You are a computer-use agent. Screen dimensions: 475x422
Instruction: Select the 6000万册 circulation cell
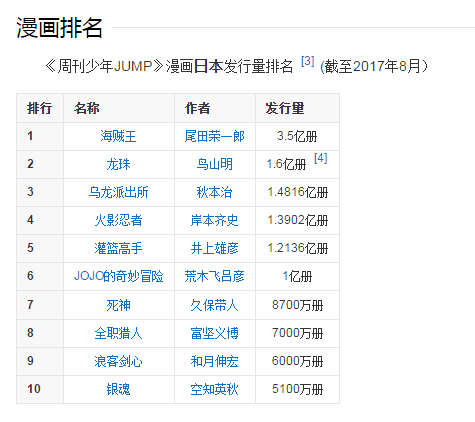click(x=297, y=361)
